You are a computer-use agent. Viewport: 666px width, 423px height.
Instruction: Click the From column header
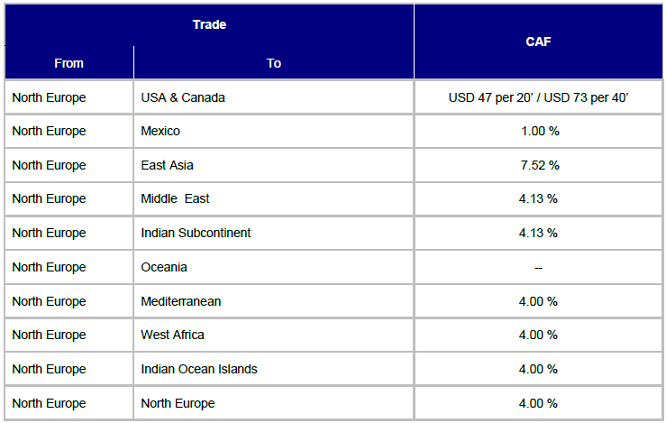(x=69, y=63)
